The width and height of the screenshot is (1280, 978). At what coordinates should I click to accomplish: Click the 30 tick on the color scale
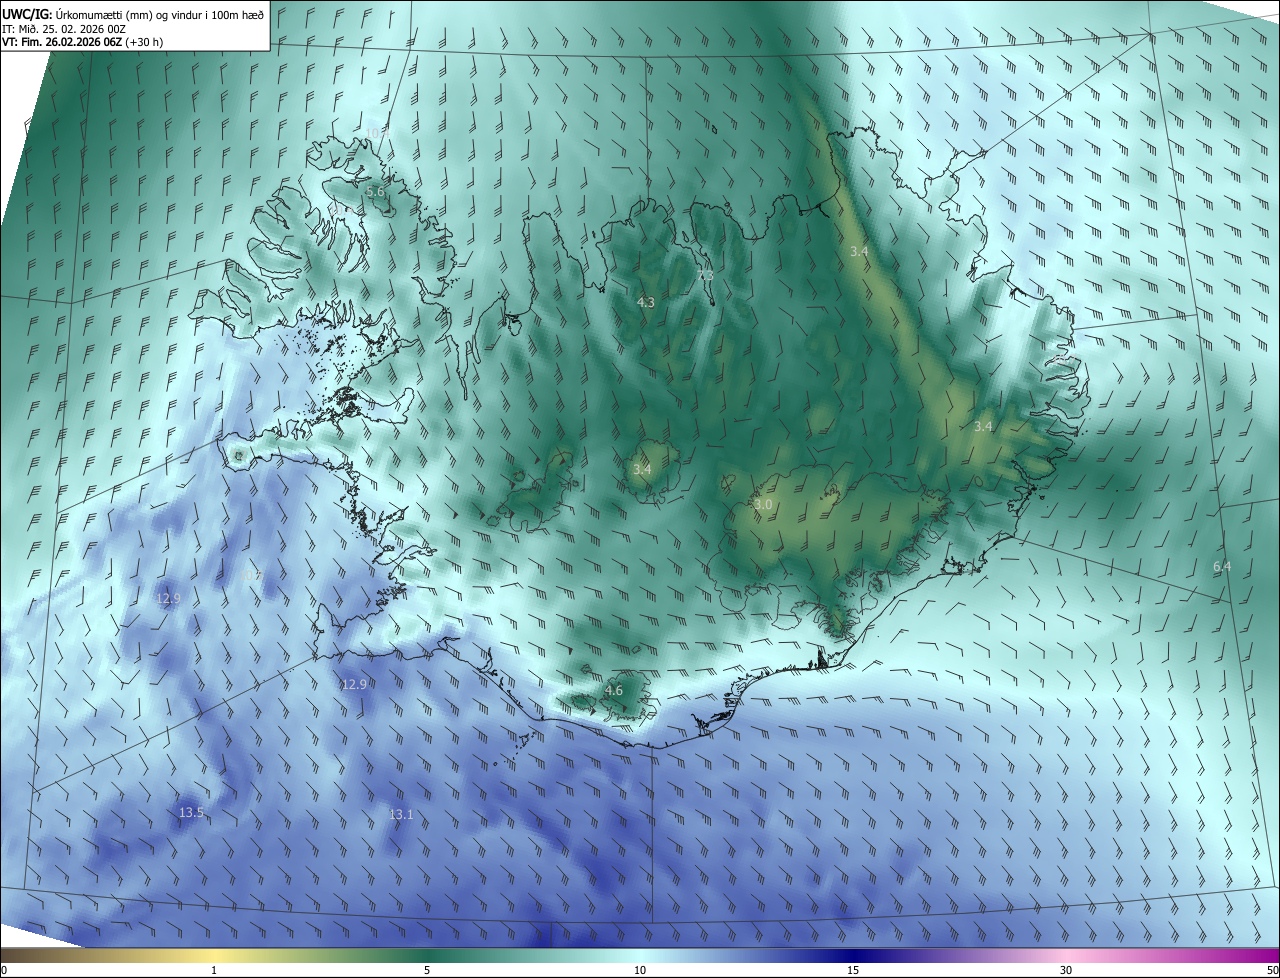pos(1066,970)
